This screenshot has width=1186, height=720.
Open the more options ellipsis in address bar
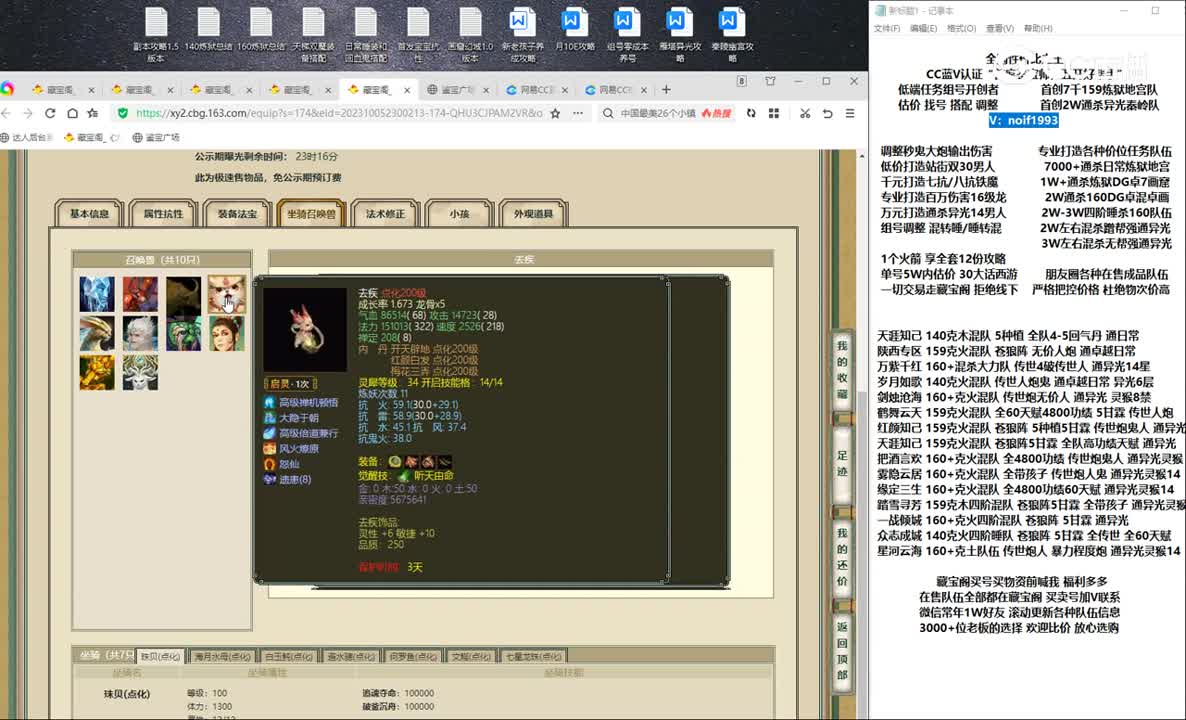coord(578,113)
